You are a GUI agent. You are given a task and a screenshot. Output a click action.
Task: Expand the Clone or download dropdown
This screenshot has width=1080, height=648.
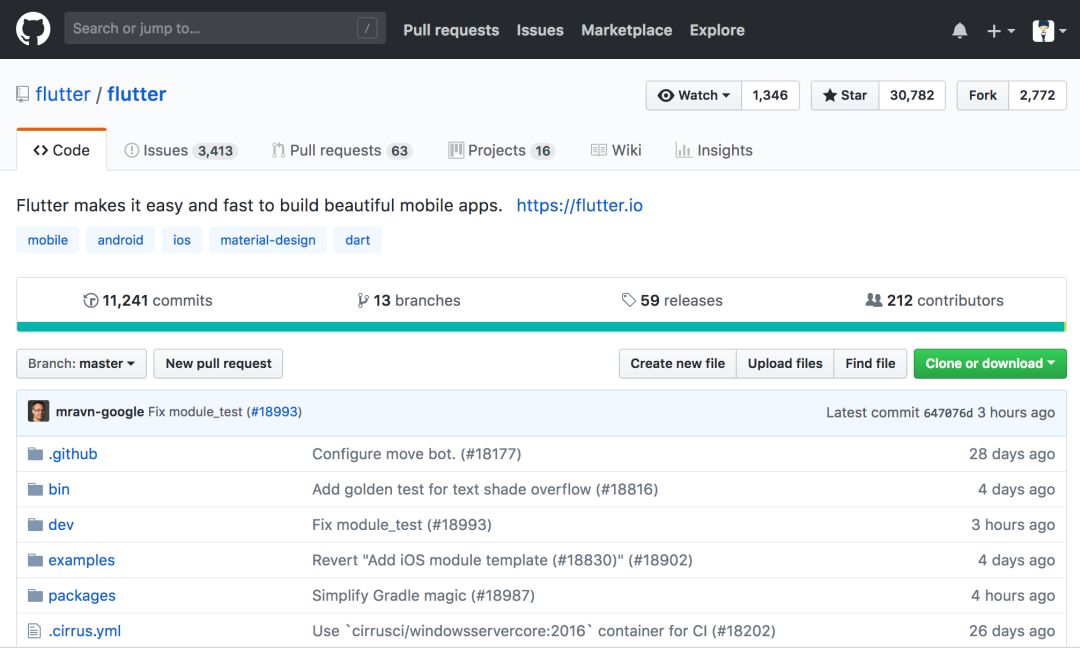[x=990, y=364]
